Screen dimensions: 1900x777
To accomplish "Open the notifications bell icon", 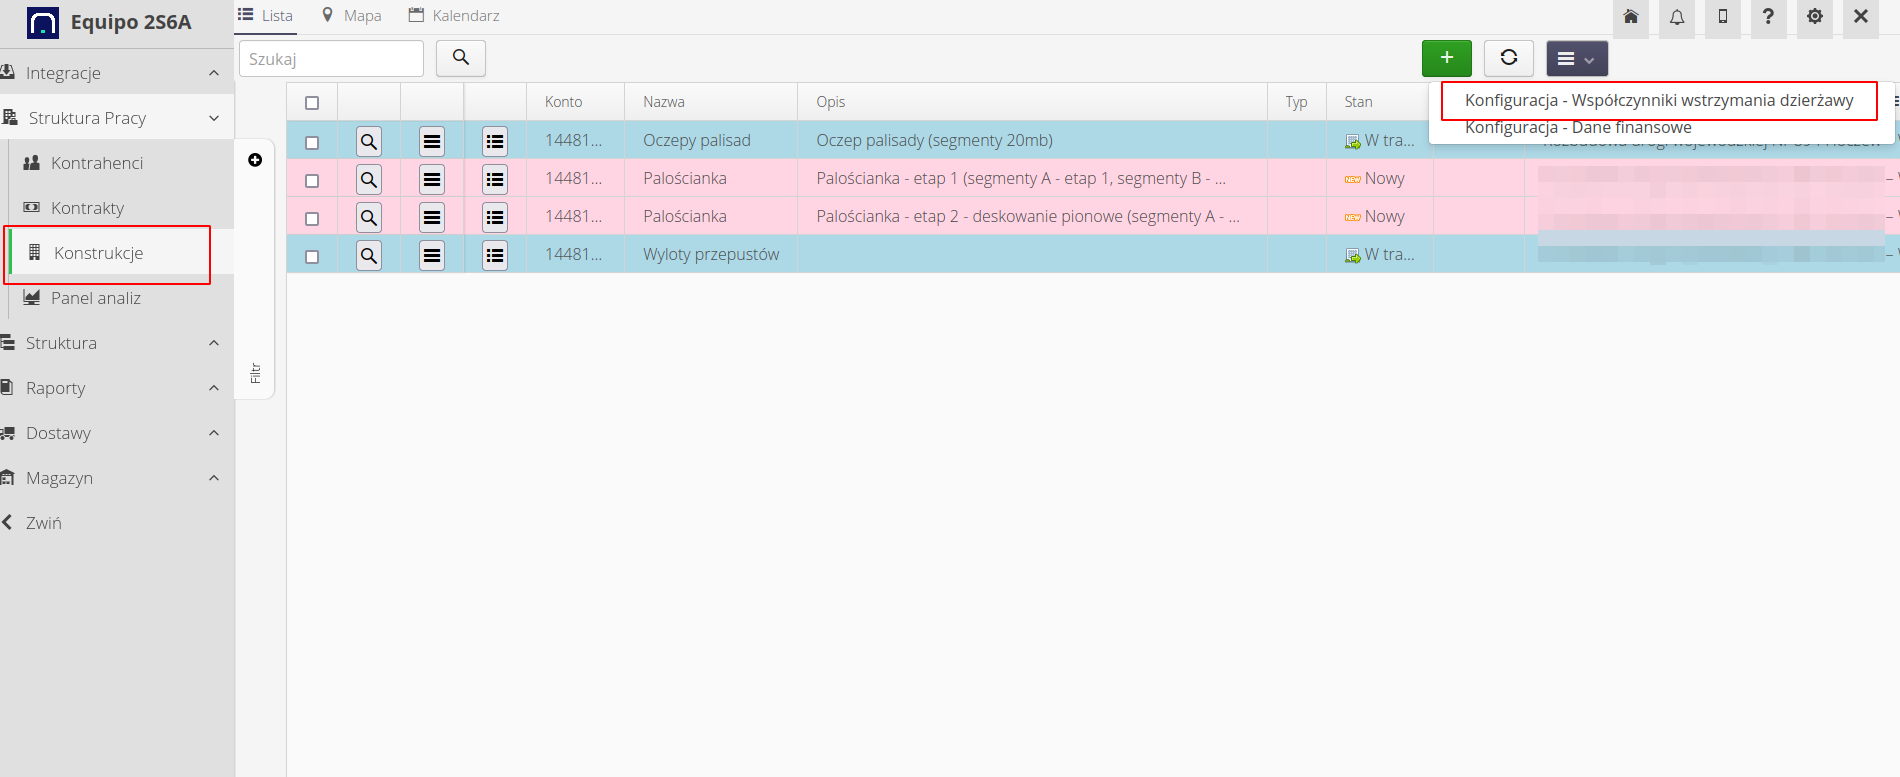I will (x=1677, y=17).
